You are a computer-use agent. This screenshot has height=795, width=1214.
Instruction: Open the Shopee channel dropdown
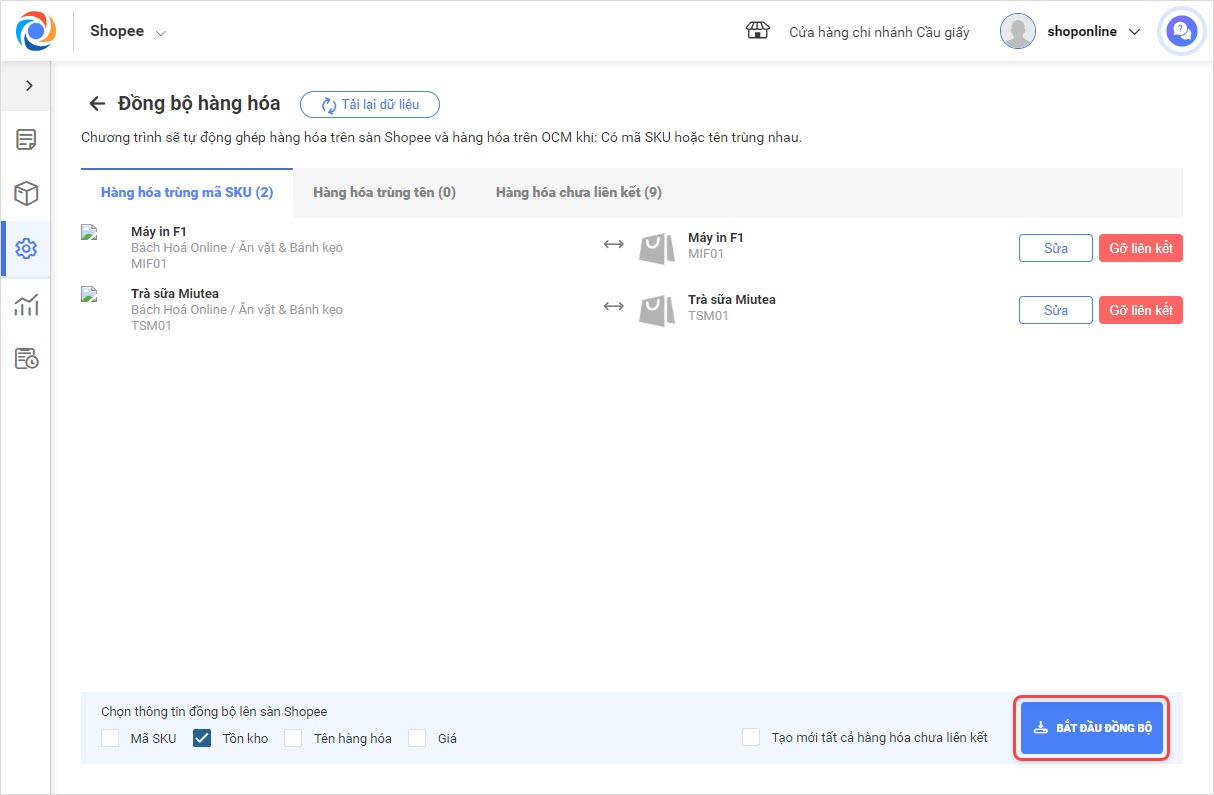click(128, 31)
